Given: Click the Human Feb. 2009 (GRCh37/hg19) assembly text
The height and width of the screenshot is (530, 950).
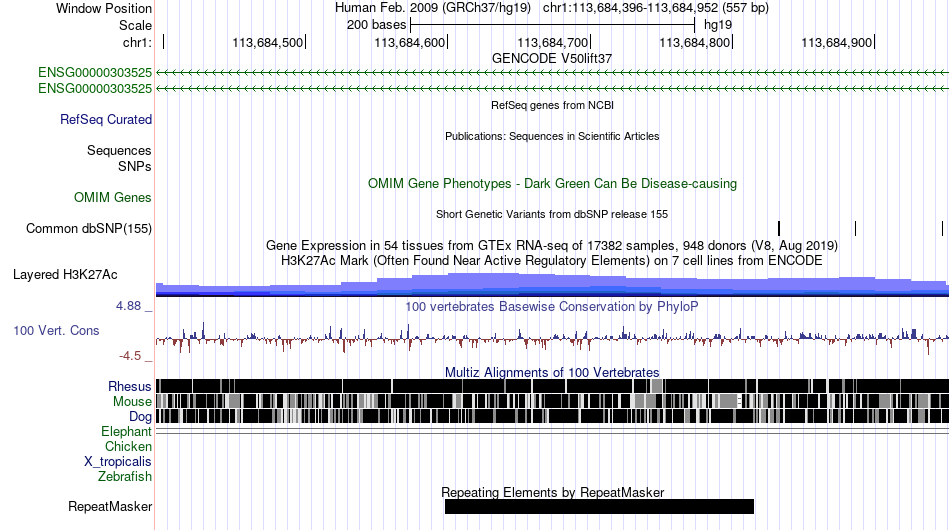Looking at the screenshot, I should point(433,8).
